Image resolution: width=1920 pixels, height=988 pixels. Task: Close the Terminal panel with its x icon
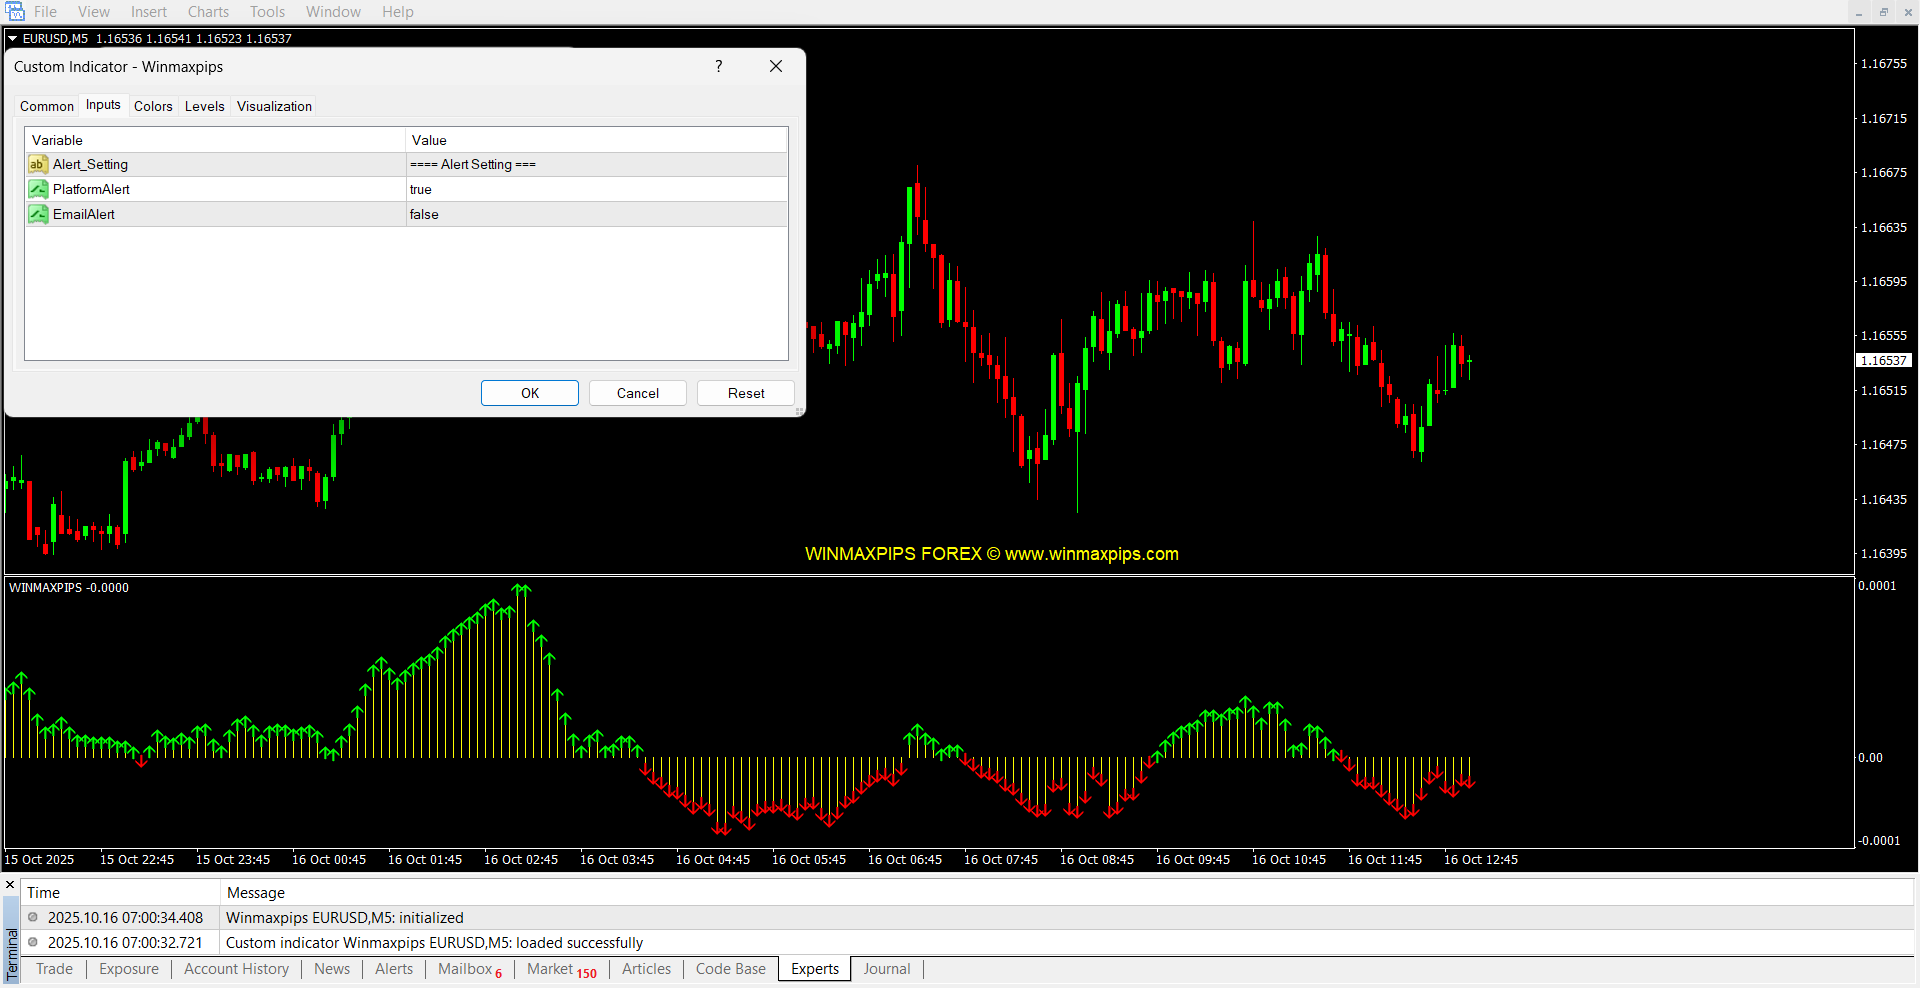tap(11, 885)
